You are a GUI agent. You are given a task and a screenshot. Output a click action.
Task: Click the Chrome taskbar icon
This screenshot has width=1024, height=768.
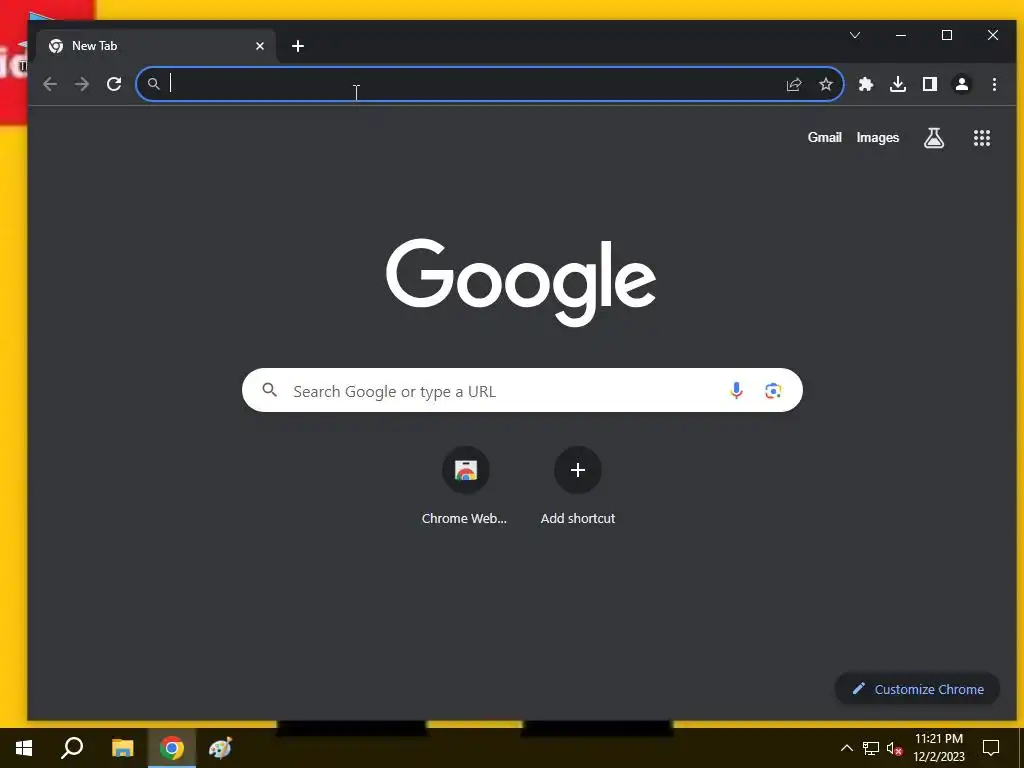click(172, 748)
